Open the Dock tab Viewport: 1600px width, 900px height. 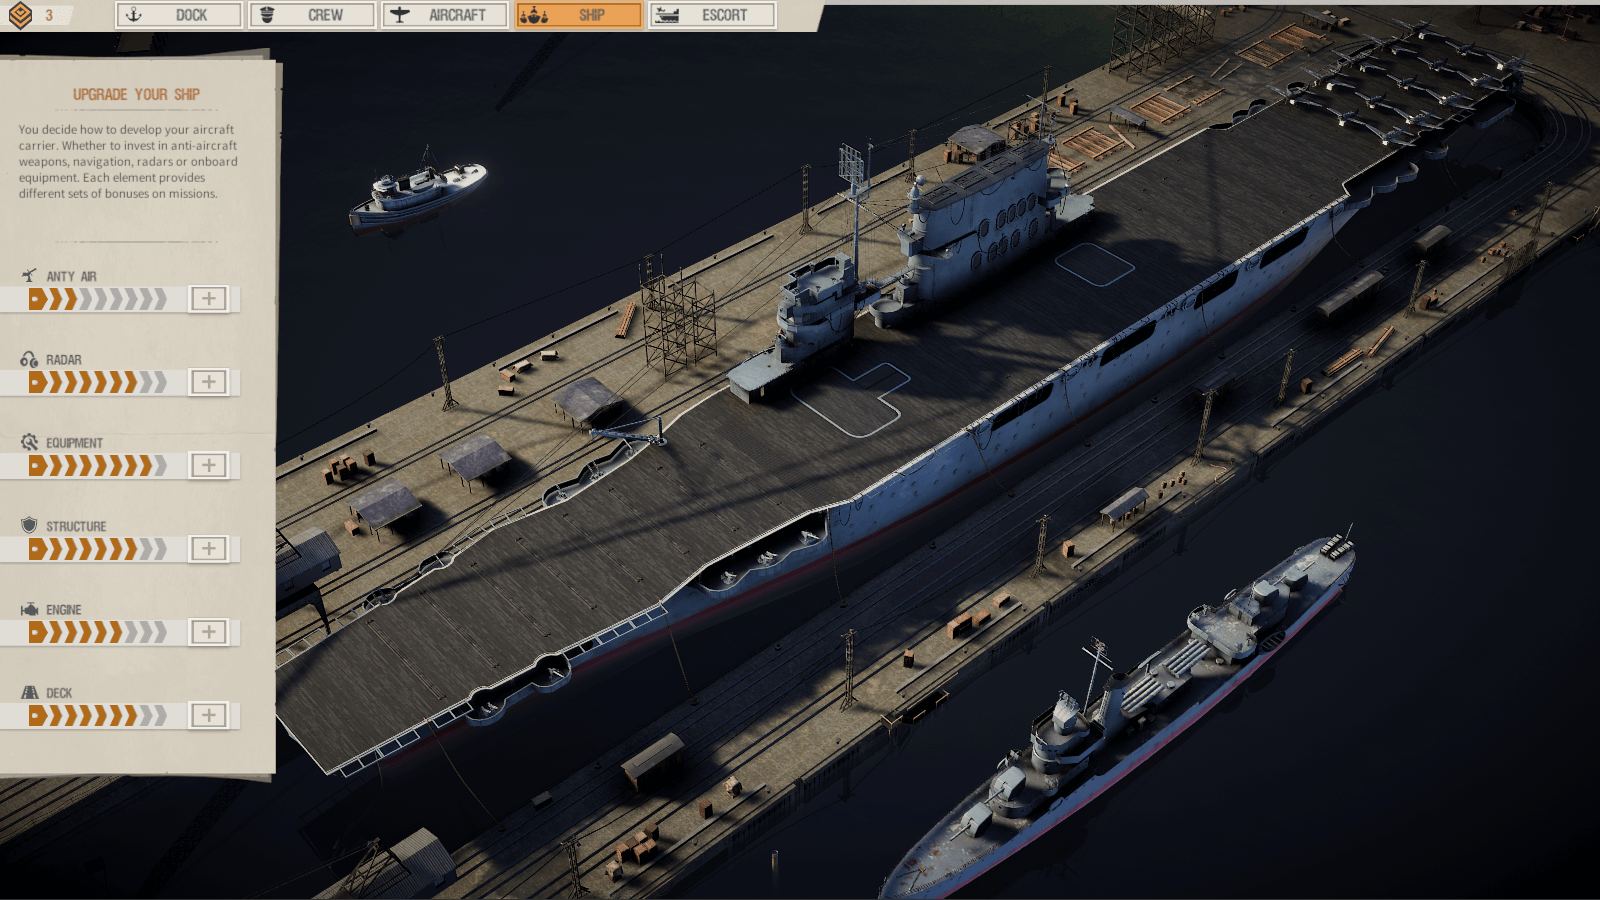pos(179,15)
